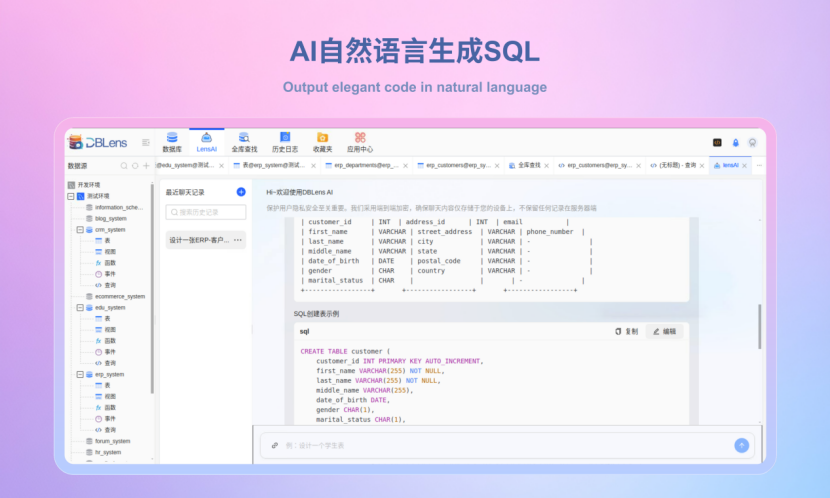Click add plus icon in 数据源 header
Image resolution: width=830 pixels, height=498 pixels.
click(x=146, y=166)
